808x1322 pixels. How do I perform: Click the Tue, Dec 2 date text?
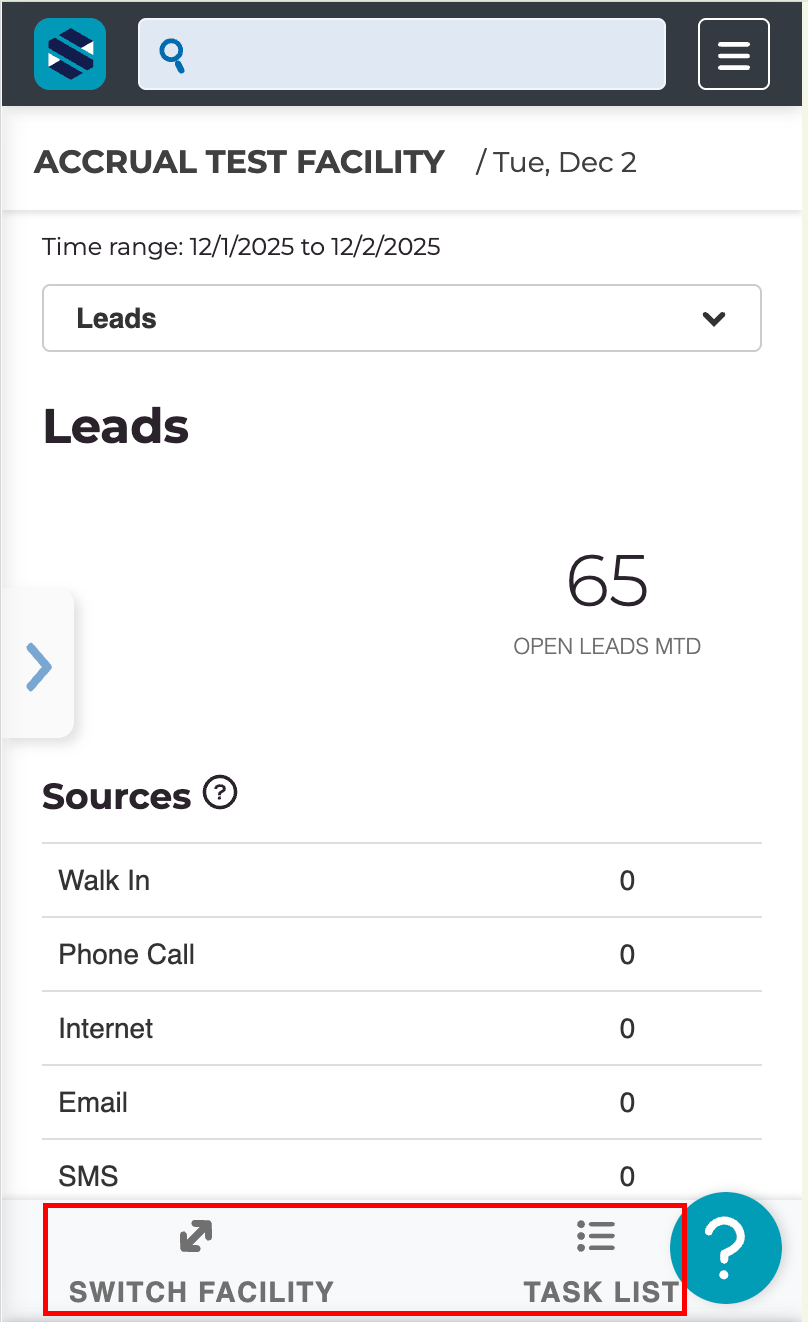(x=564, y=162)
